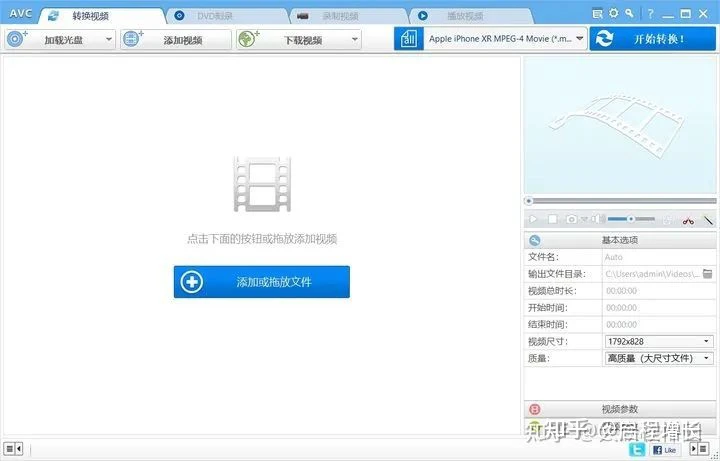
Task: Click the Facebook Like button
Action: [x=664, y=450]
